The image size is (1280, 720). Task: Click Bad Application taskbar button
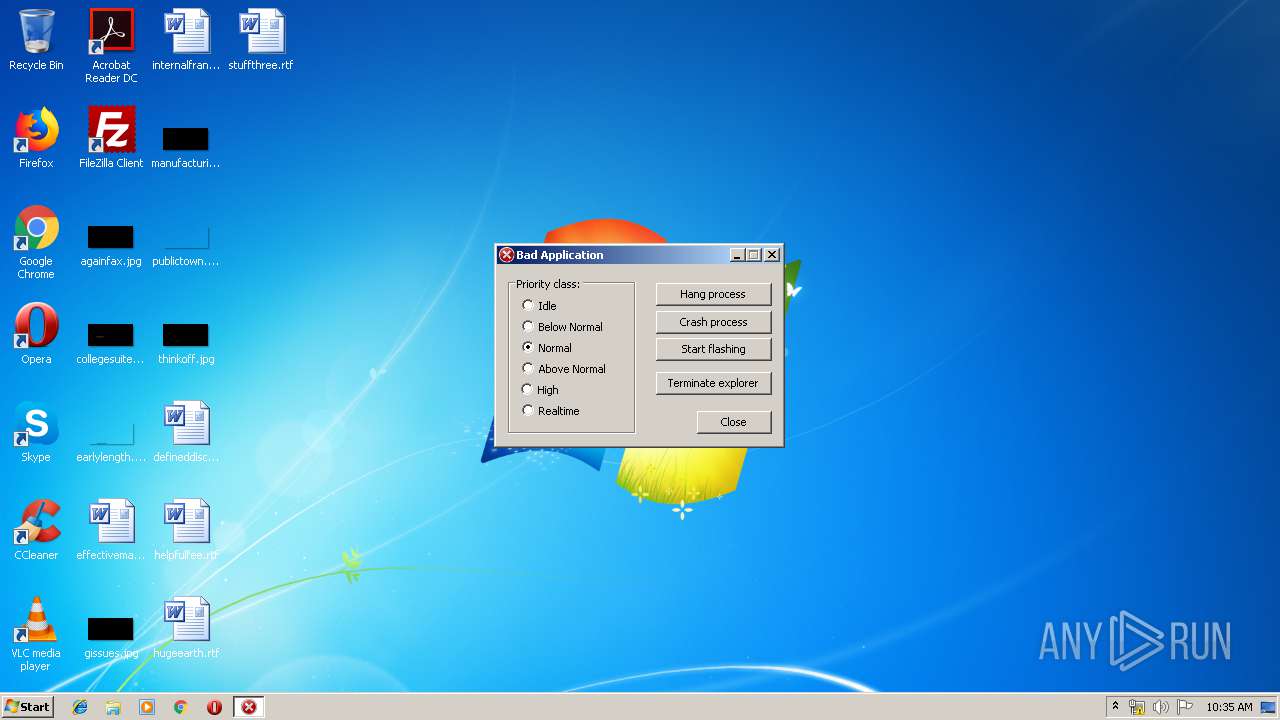pos(249,707)
